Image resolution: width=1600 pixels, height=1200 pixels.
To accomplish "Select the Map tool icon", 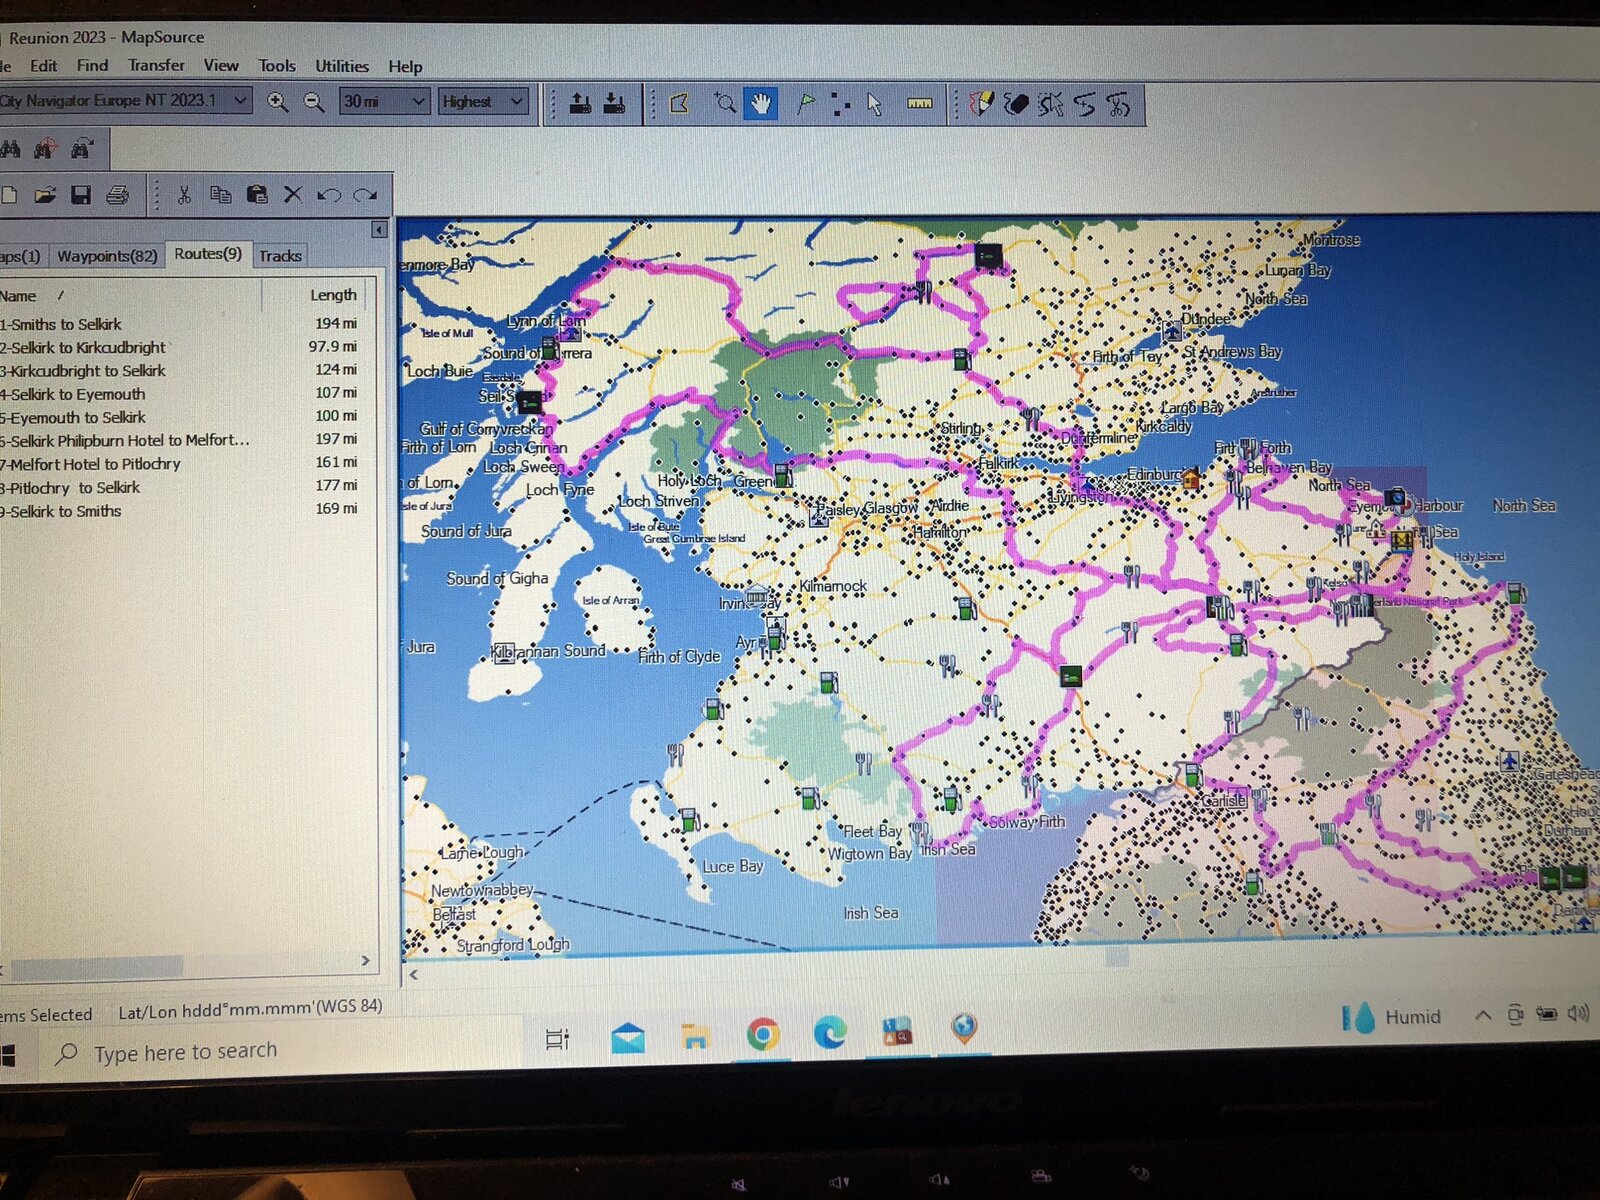I will click(x=680, y=103).
